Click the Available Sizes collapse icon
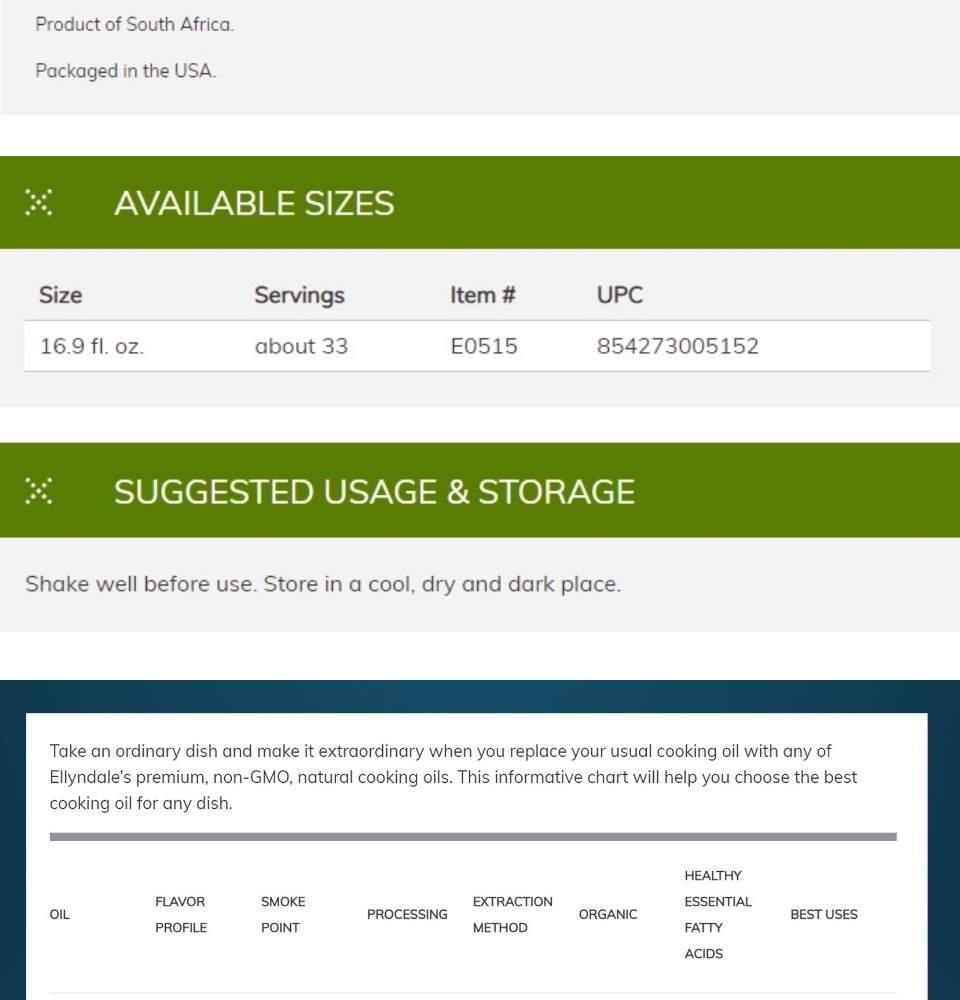960x1000 pixels. point(38,203)
